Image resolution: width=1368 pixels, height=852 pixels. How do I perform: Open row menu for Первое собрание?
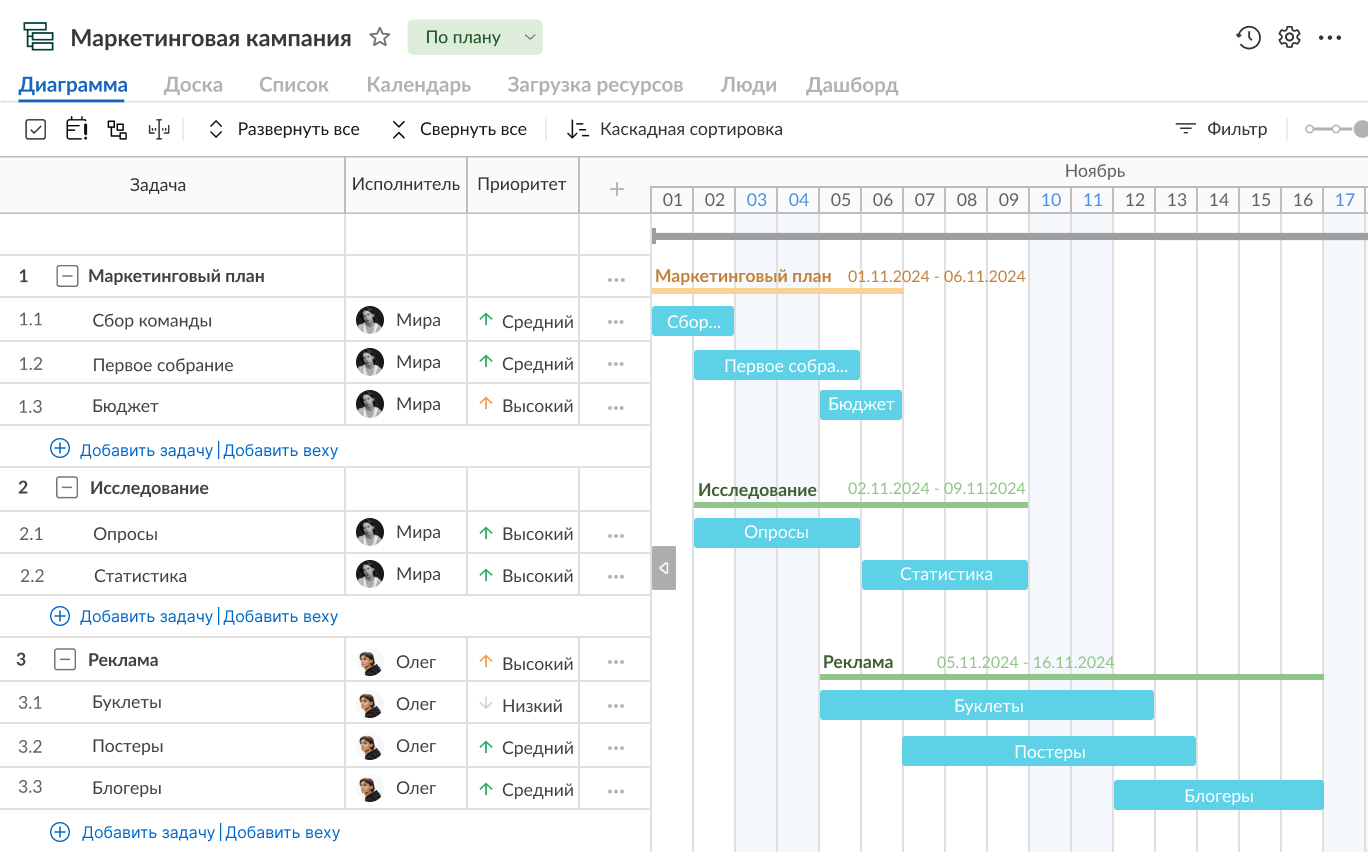[616, 365]
